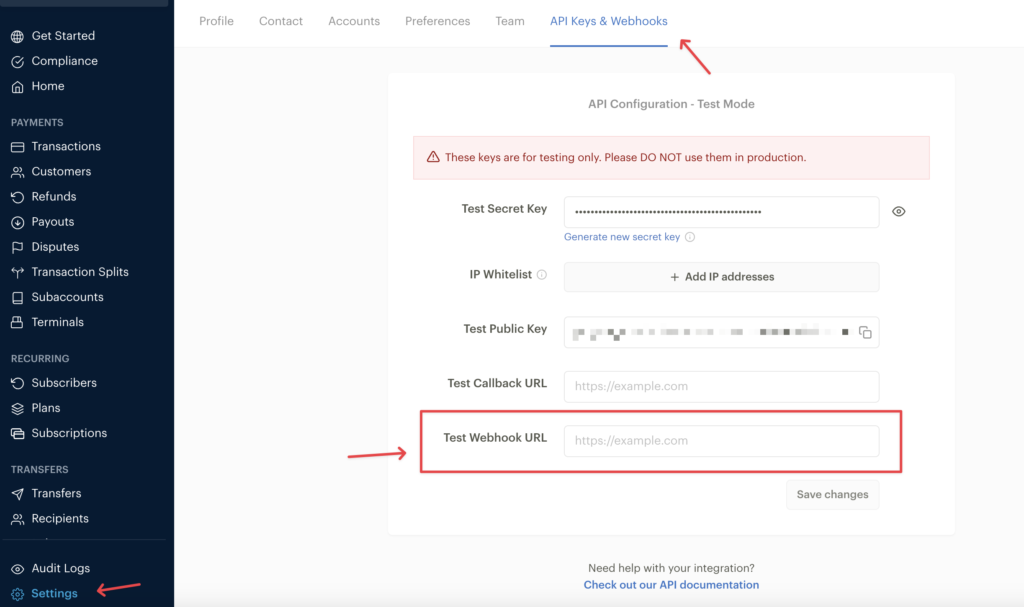Click the Test Webhook URL input field
Image resolution: width=1024 pixels, height=607 pixels.
721,440
